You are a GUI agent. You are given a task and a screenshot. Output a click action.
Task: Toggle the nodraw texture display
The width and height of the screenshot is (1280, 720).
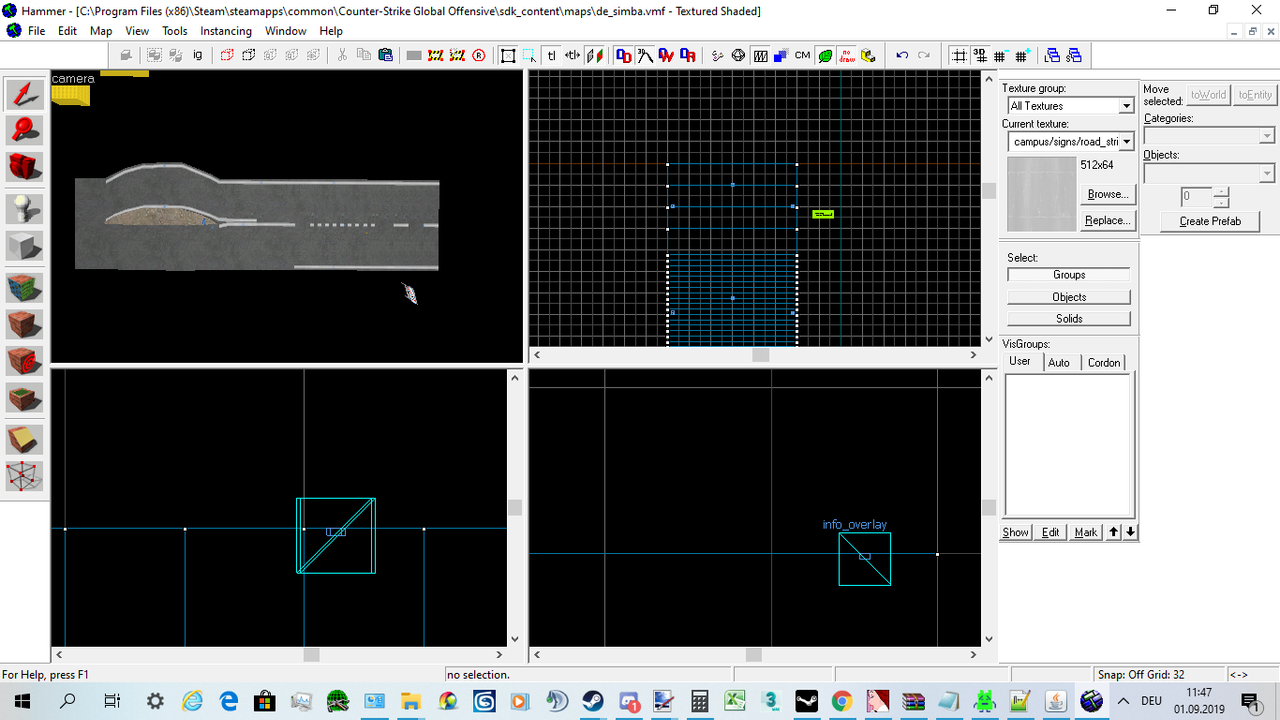pos(846,56)
